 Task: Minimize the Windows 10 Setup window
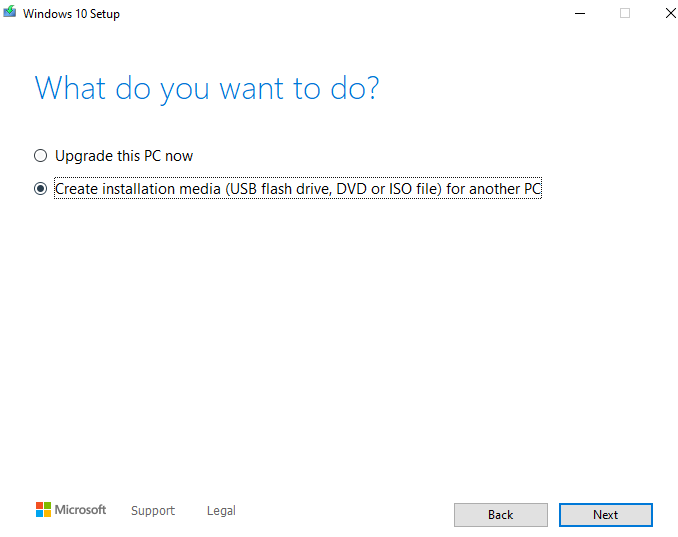(580, 13)
